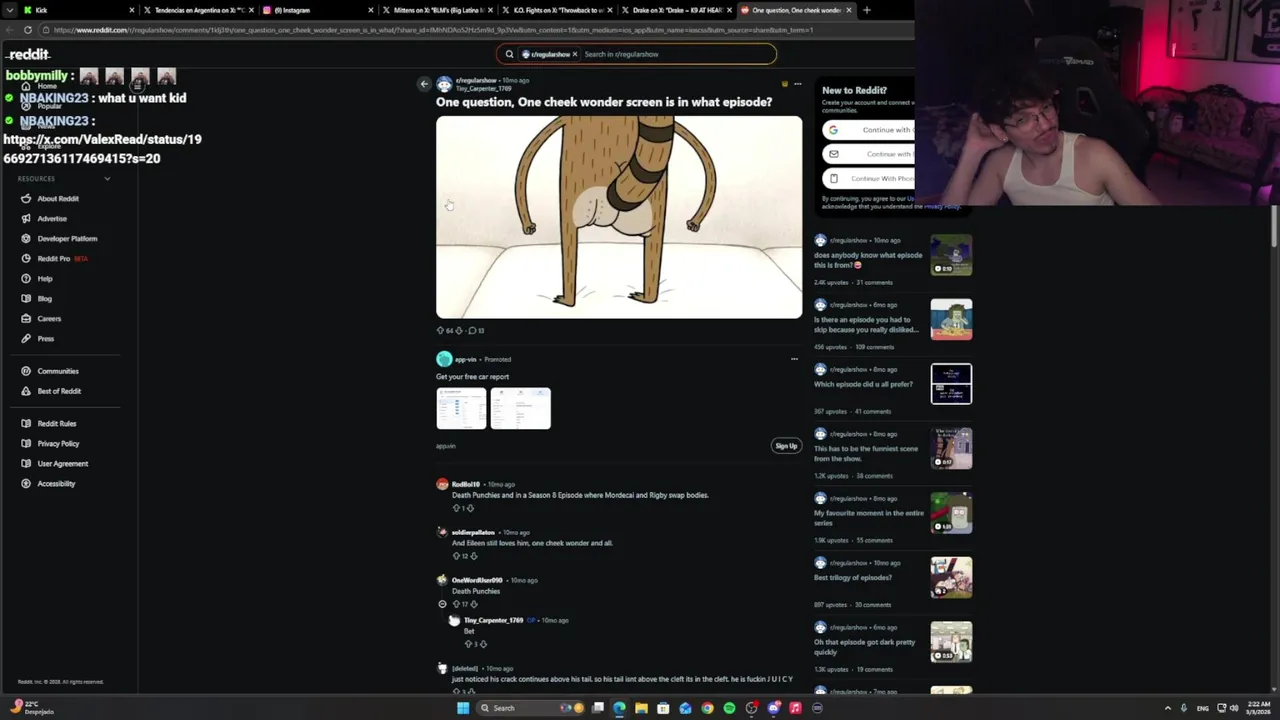Switch to Drake on X tab
The image size is (1280, 720).
(677, 10)
